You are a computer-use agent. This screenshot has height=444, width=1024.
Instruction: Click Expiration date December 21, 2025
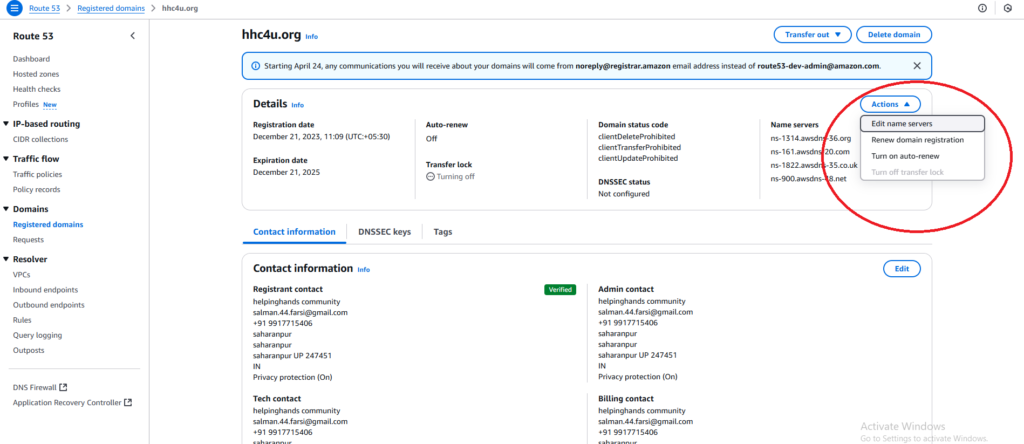287,172
